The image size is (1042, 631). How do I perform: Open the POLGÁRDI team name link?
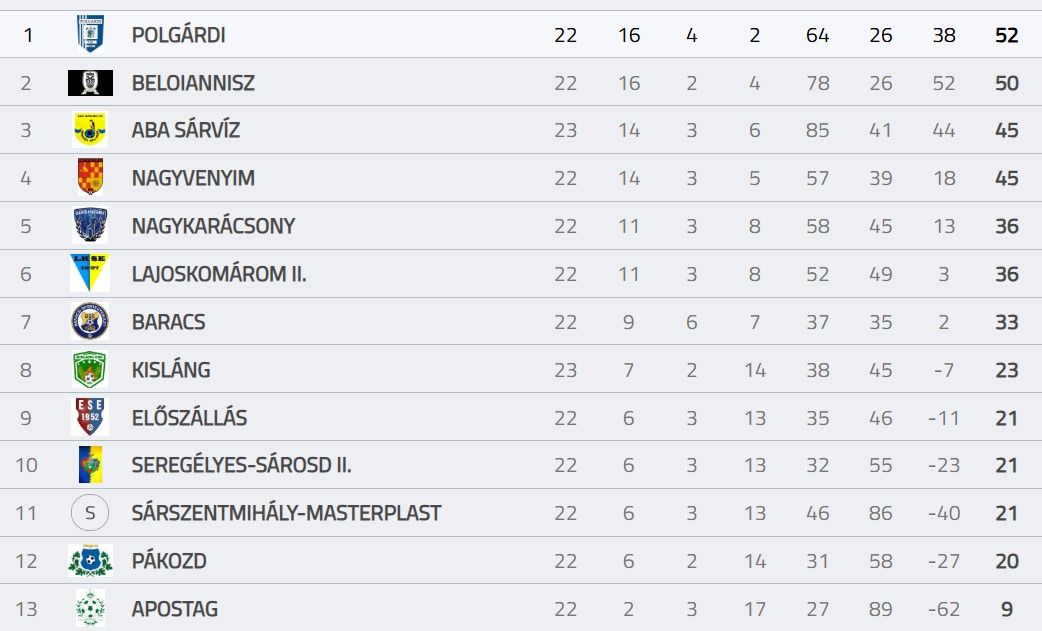point(178,35)
